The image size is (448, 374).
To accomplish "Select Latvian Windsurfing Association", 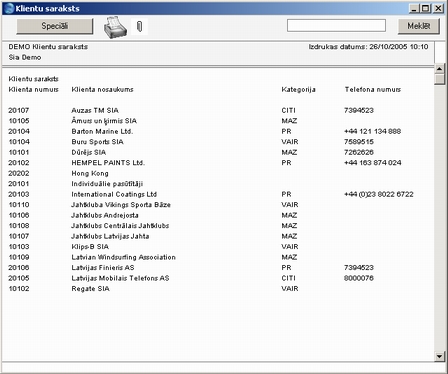I will point(123,257).
